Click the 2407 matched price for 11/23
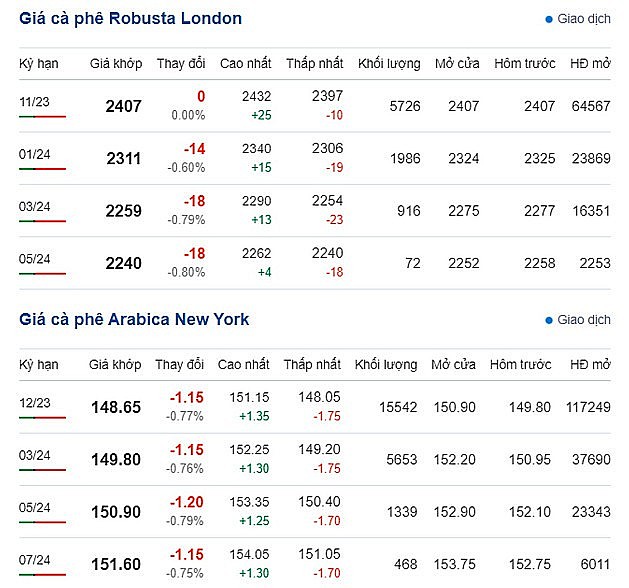 click(x=123, y=105)
